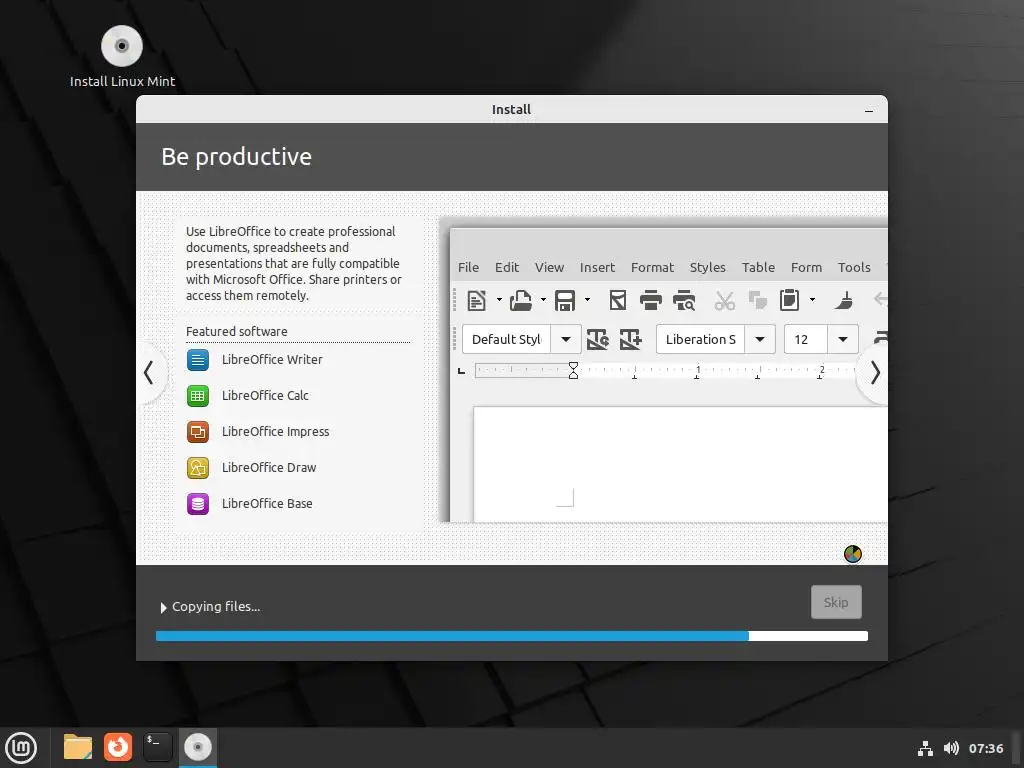Select the installer disc item in taskbar

(198, 747)
